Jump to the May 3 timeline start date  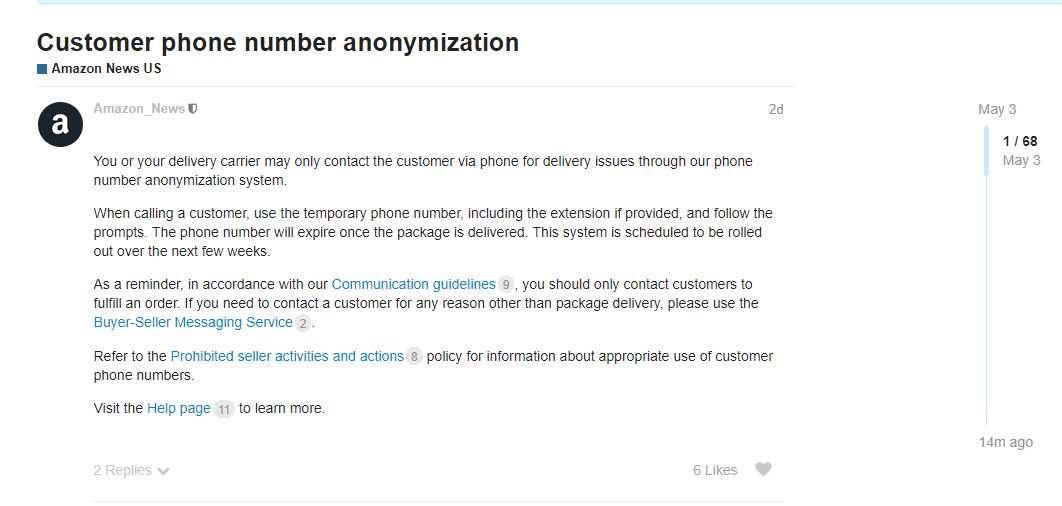[x=997, y=109]
